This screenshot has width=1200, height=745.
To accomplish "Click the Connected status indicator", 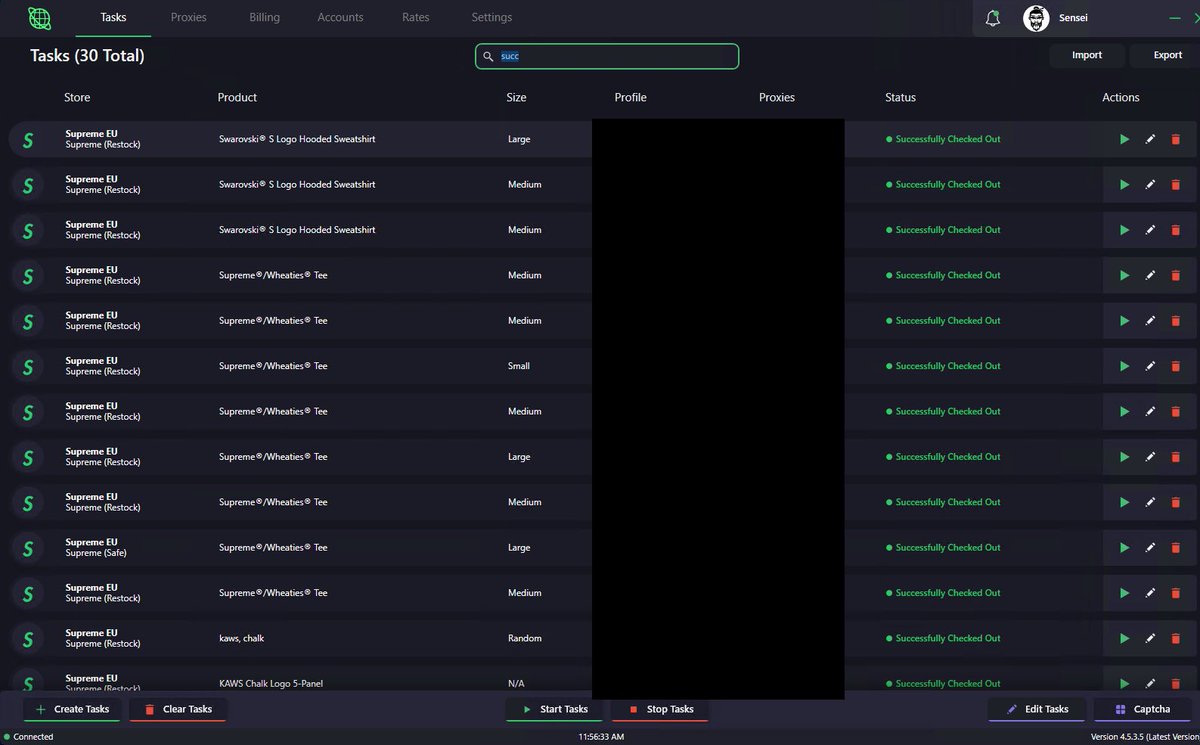I will point(29,737).
